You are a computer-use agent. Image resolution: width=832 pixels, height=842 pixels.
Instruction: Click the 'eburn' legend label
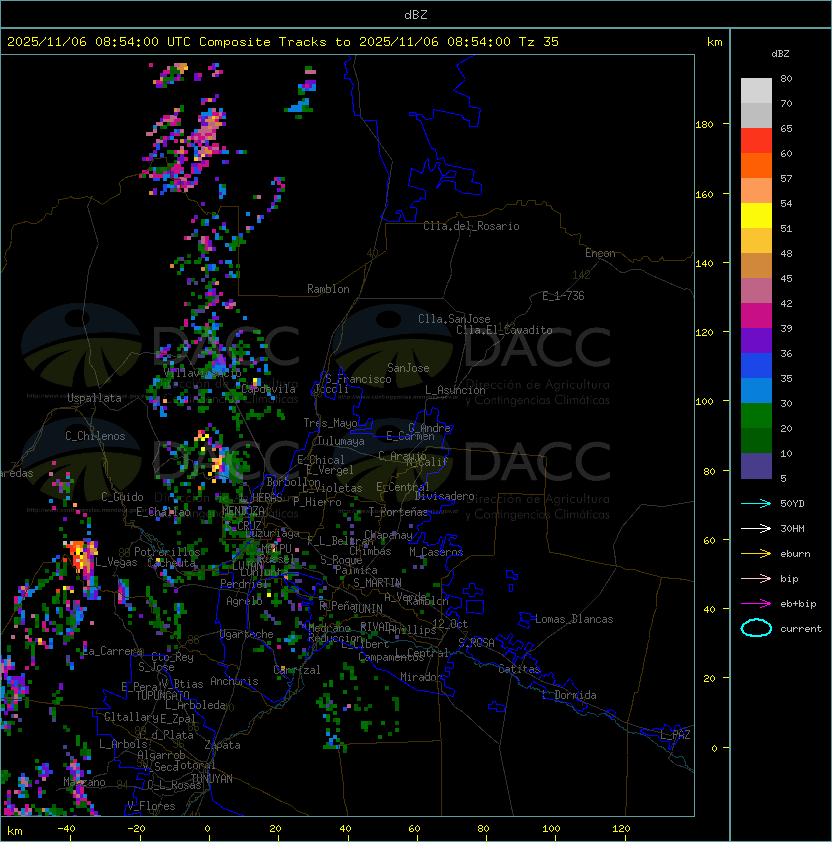point(795,554)
